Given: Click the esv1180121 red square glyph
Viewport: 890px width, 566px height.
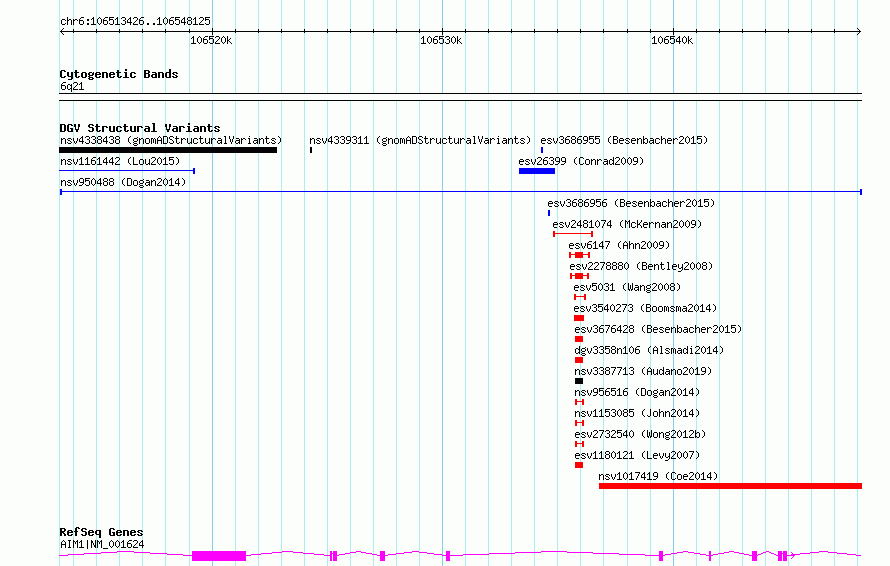Looking at the screenshot, I should [579, 465].
